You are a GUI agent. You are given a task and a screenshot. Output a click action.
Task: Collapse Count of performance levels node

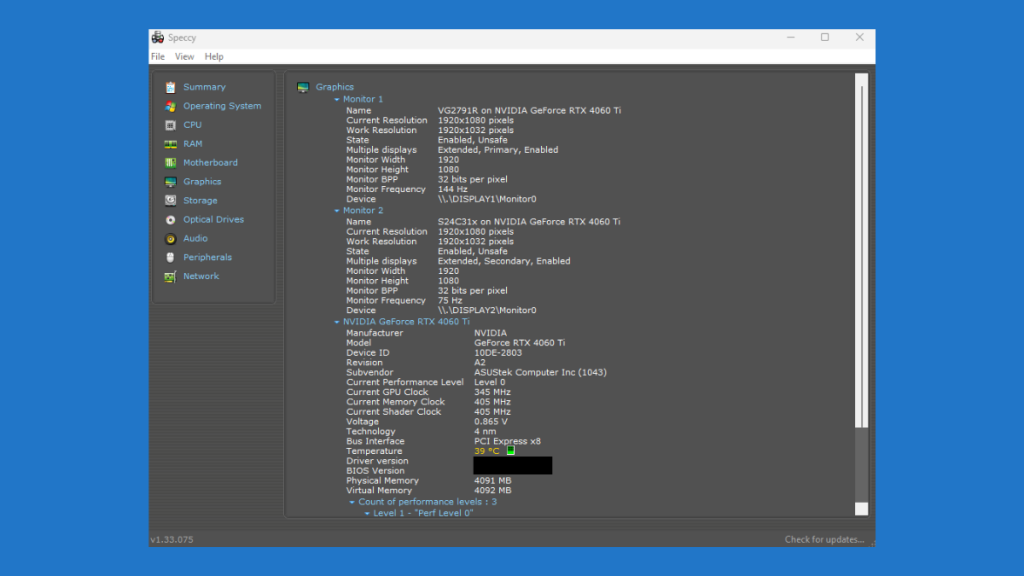pyautogui.click(x=352, y=502)
